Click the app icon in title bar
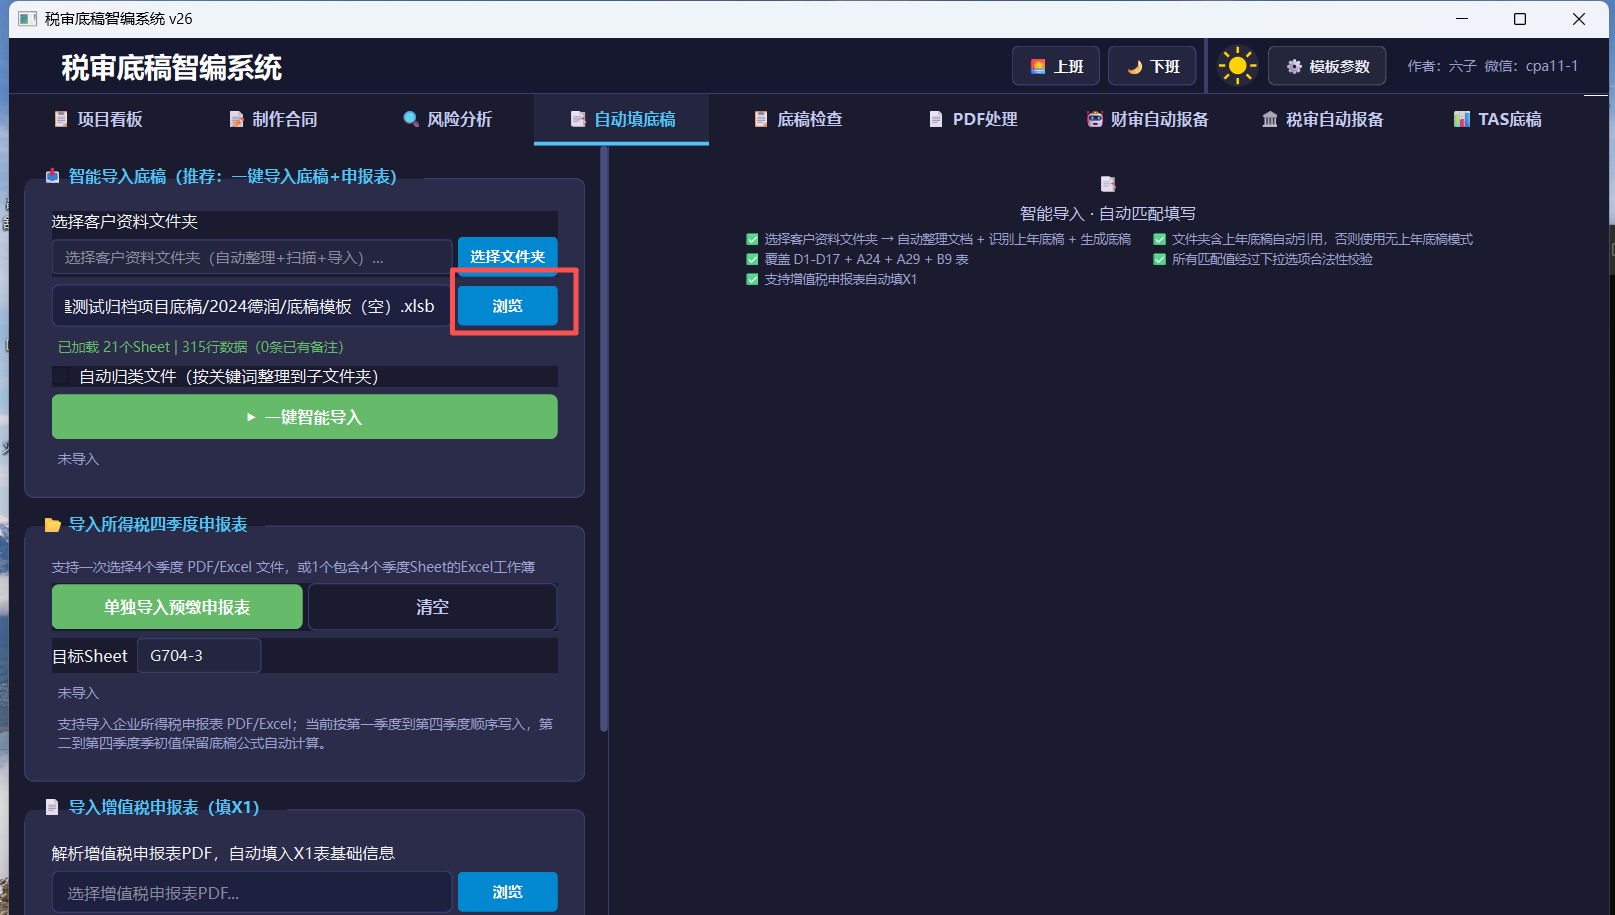1615x915 pixels. coord(28,19)
